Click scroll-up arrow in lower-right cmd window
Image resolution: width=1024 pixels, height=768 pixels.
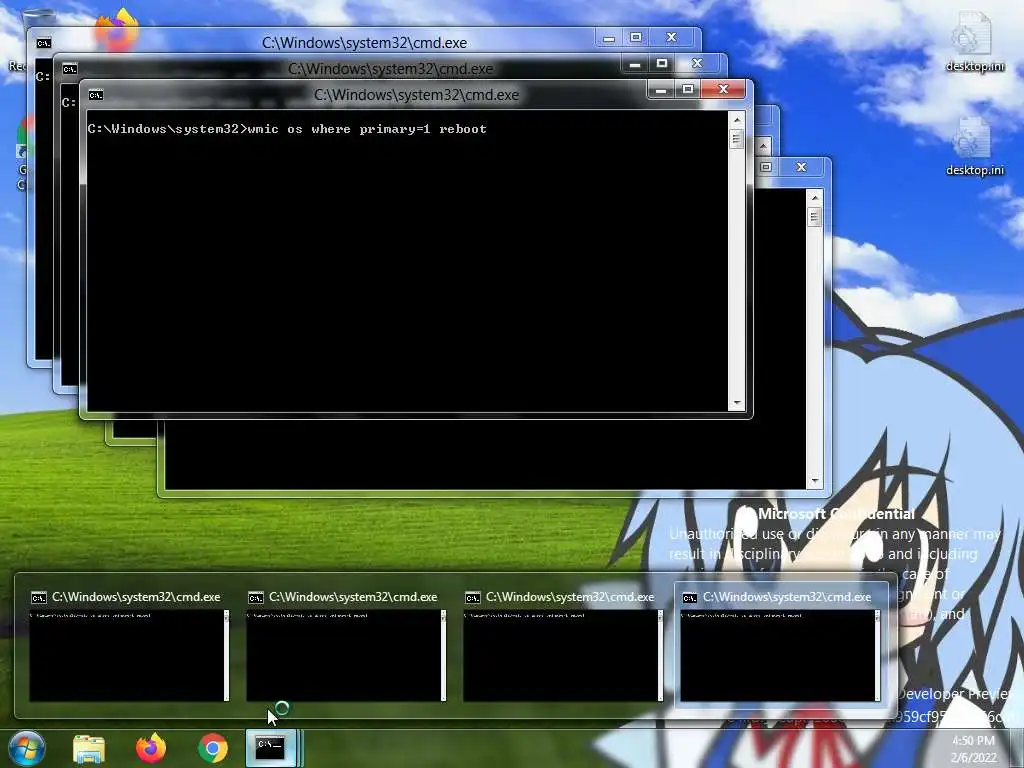tap(814, 198)
